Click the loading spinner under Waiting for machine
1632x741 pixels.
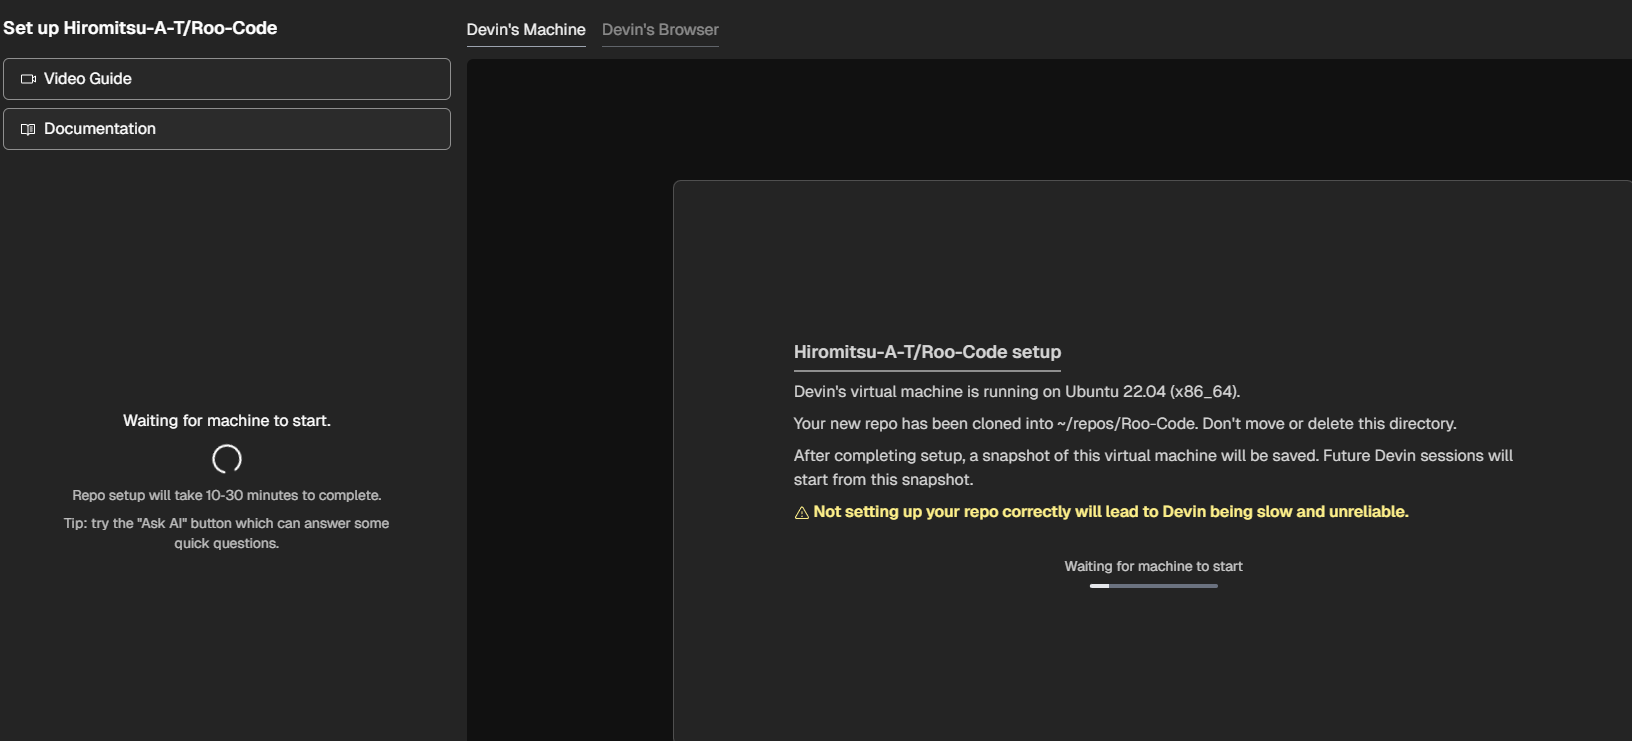[x=227, y=459]
